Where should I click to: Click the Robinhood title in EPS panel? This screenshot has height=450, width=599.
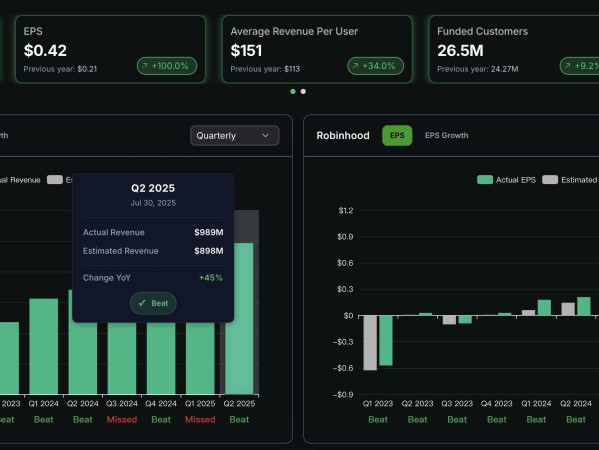tap(343, 136)
